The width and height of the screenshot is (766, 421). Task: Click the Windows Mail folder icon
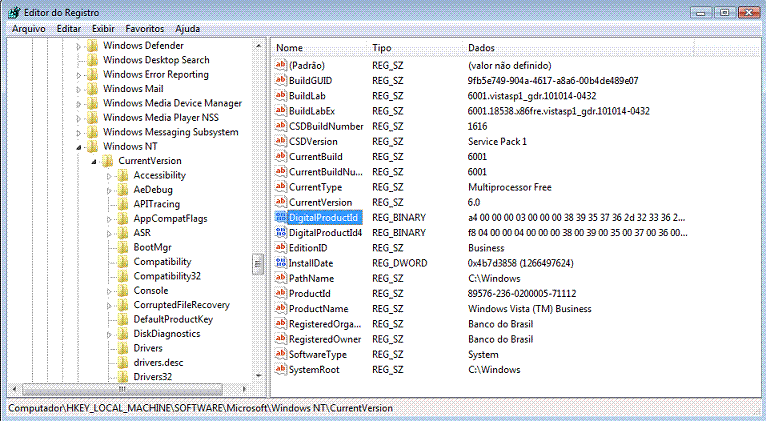point(92,88)
